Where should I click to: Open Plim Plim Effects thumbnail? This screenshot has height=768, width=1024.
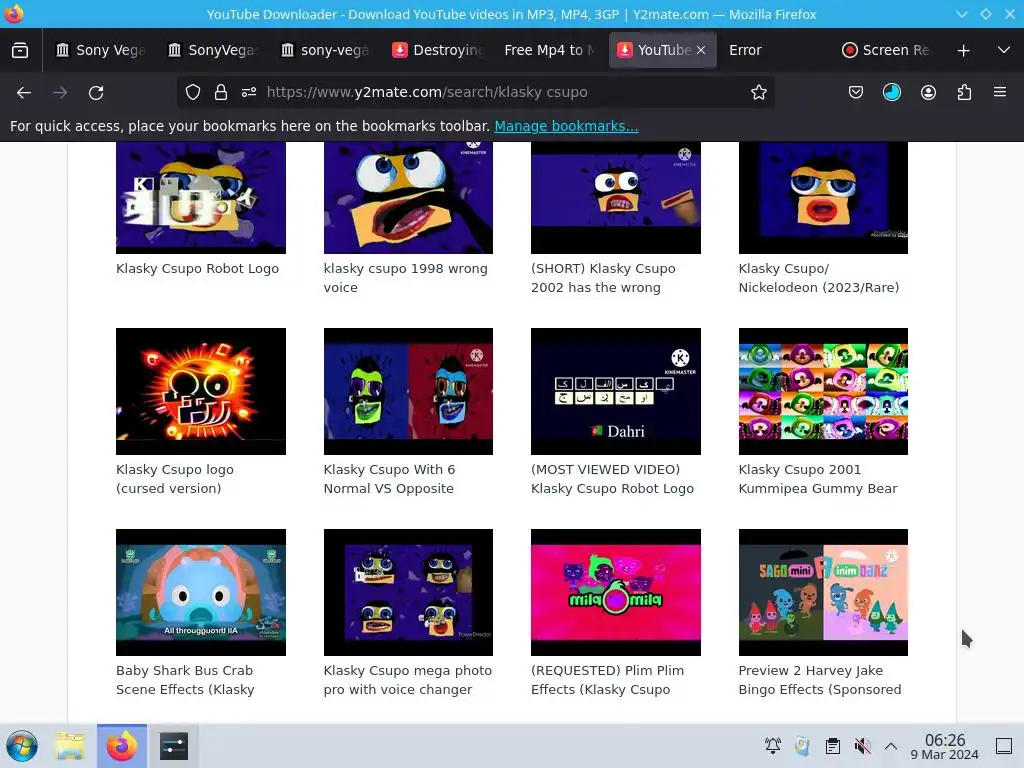pyautogui.click(x=616, y=592)
